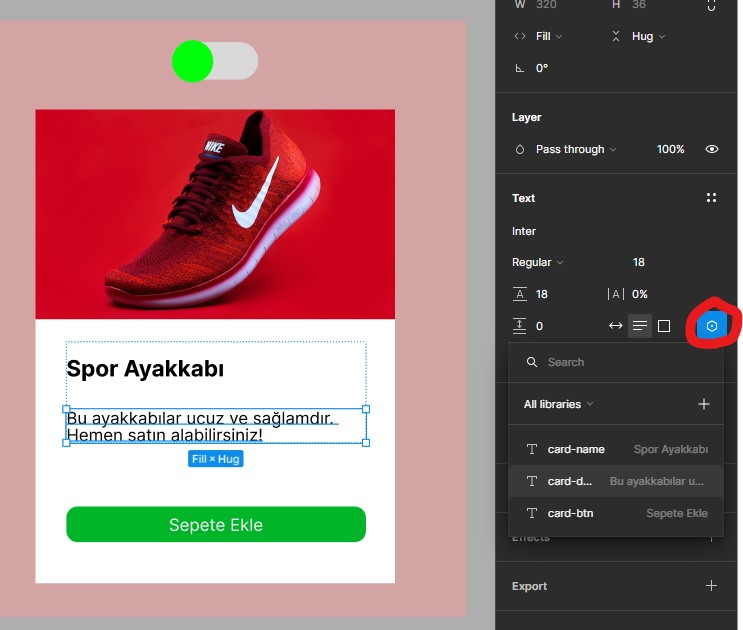This screenshot has width=743, height=630.
Task: Select the Spor Ayakkabı heading text
Action: (145, 369)
